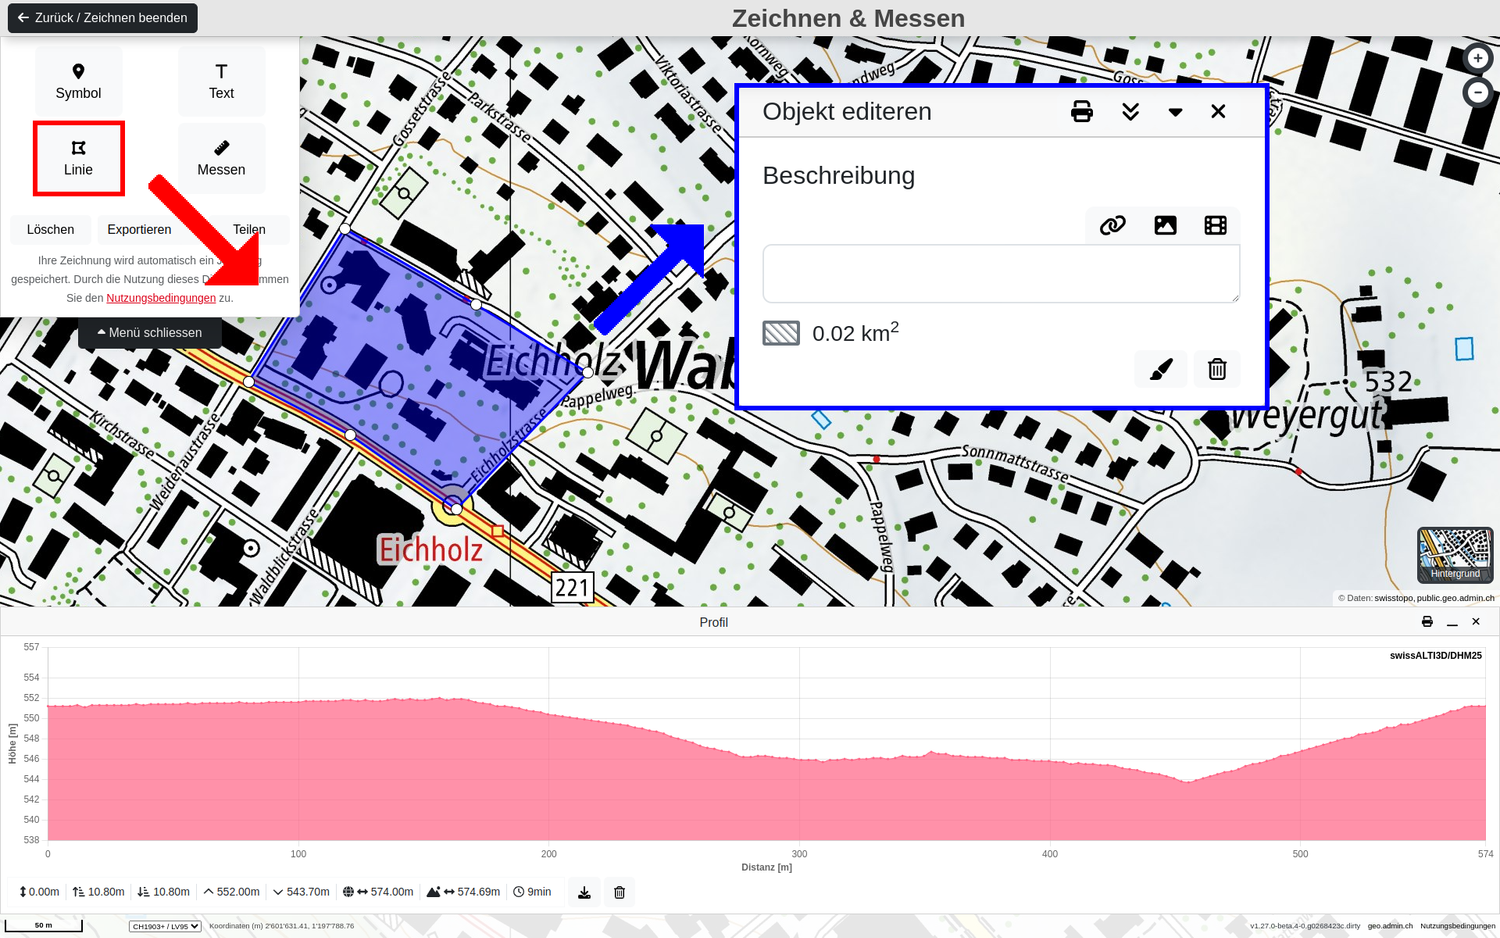Image resolution: width=1500 pixels, height=938 pixels.
Task: Print the object via printer icon
Action: (1081, 111)
